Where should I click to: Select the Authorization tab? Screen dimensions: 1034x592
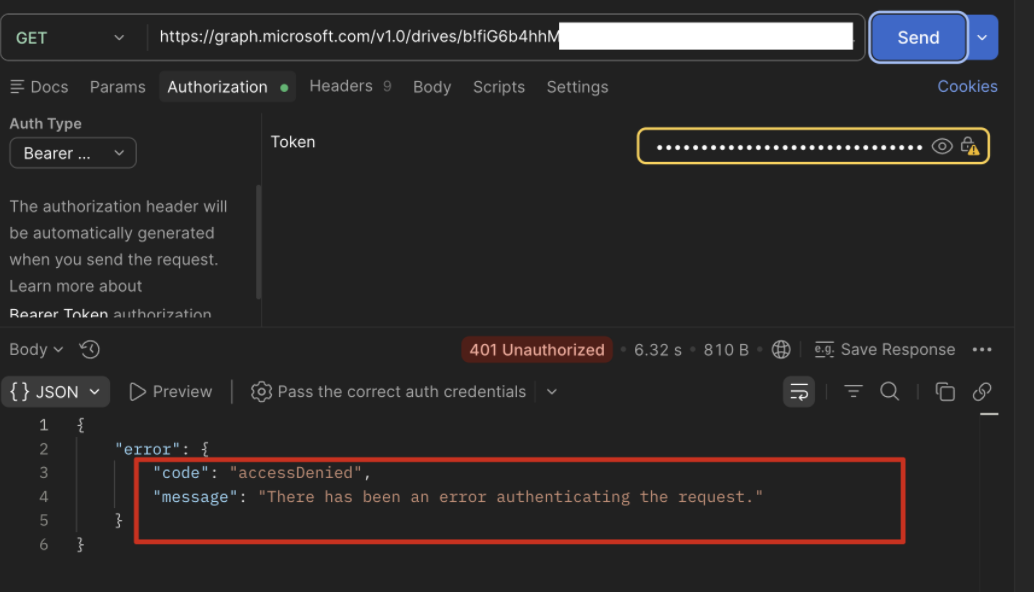click(227, 87)
